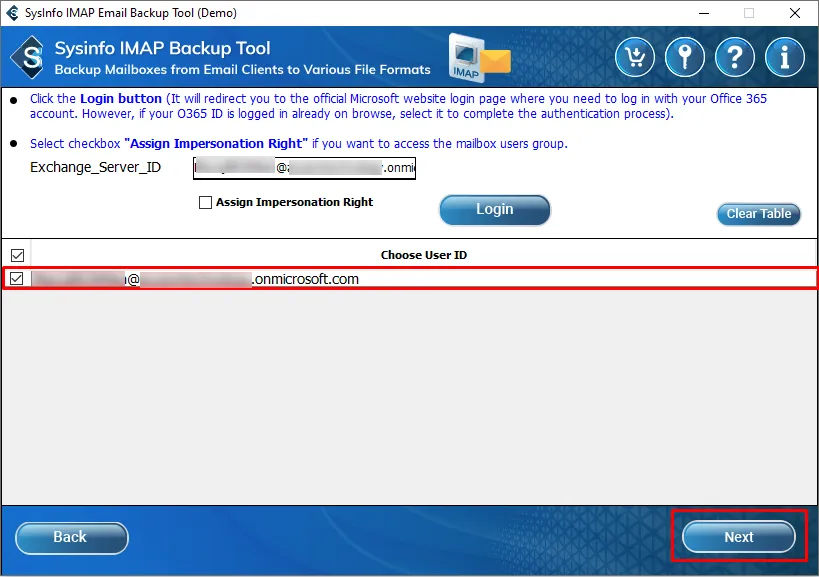Proceed with the Next button

pos(739,537)
